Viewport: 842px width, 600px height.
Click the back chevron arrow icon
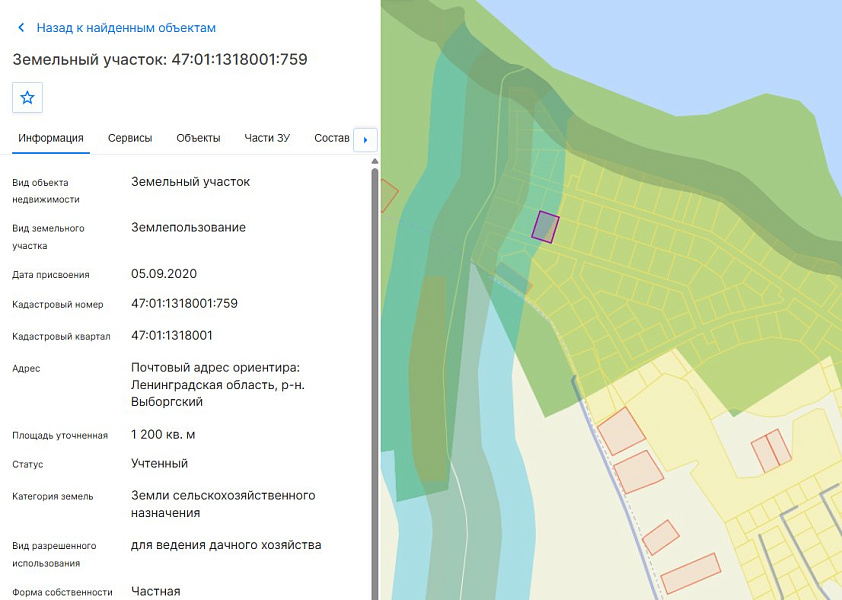pos(21,27)
